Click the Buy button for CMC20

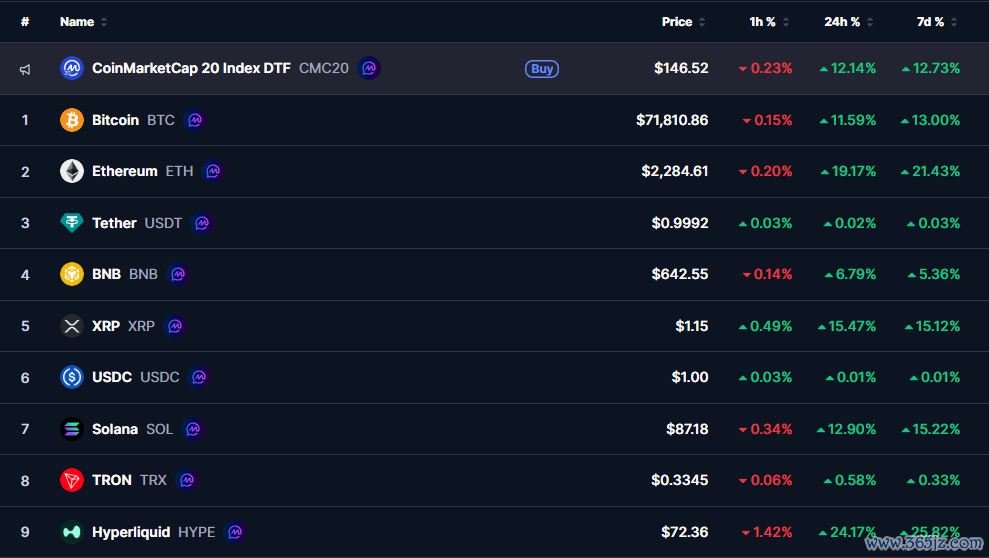point(542,69)
